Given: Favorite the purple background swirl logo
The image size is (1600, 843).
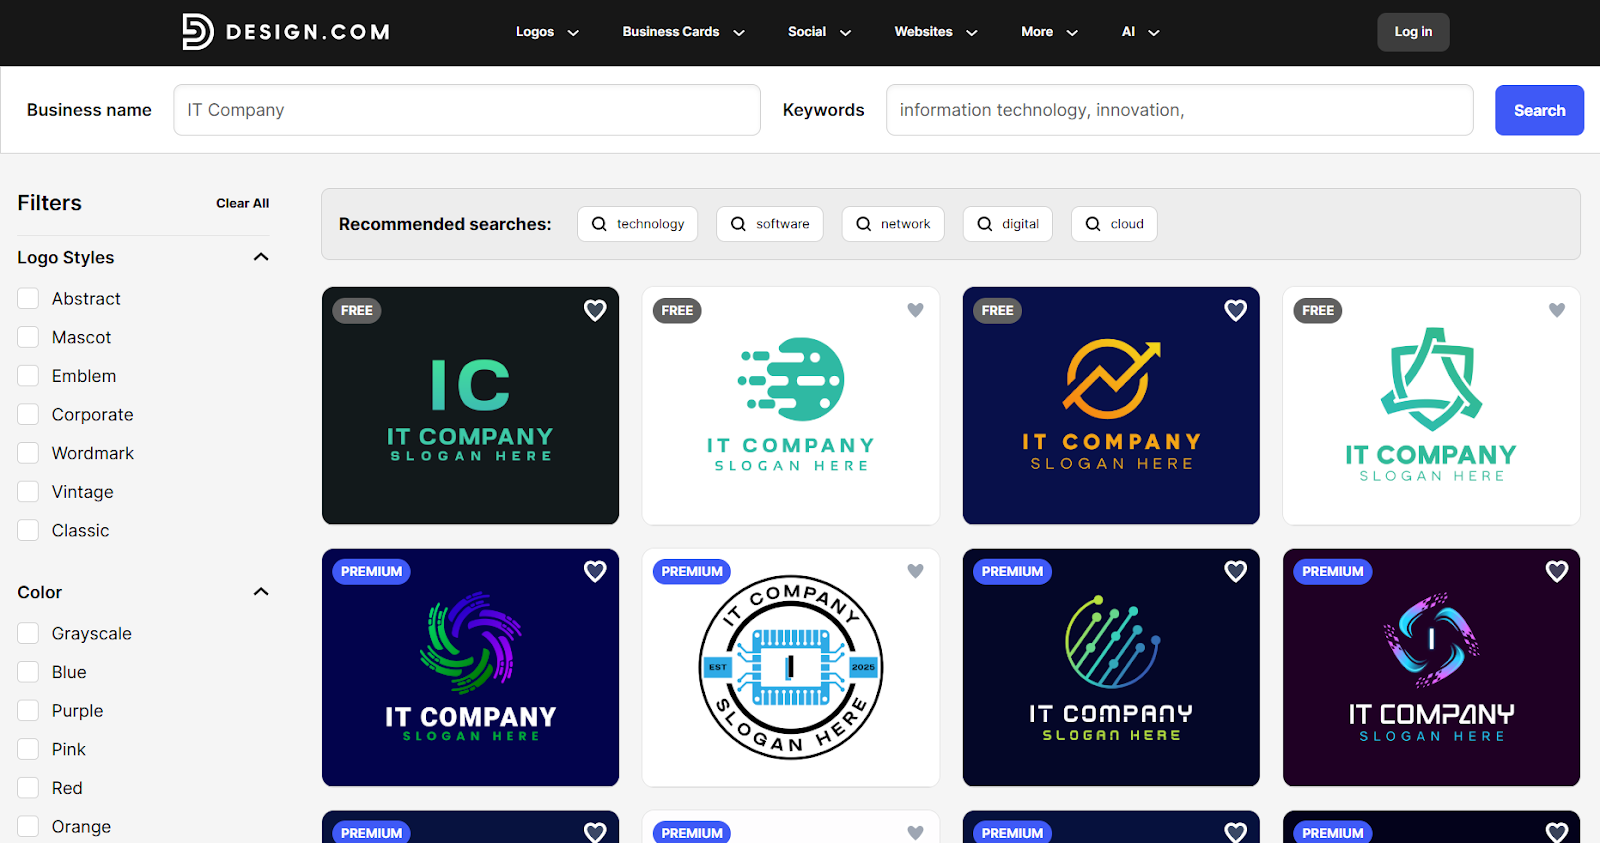Looking at the screenshot, I should 1556,572.
